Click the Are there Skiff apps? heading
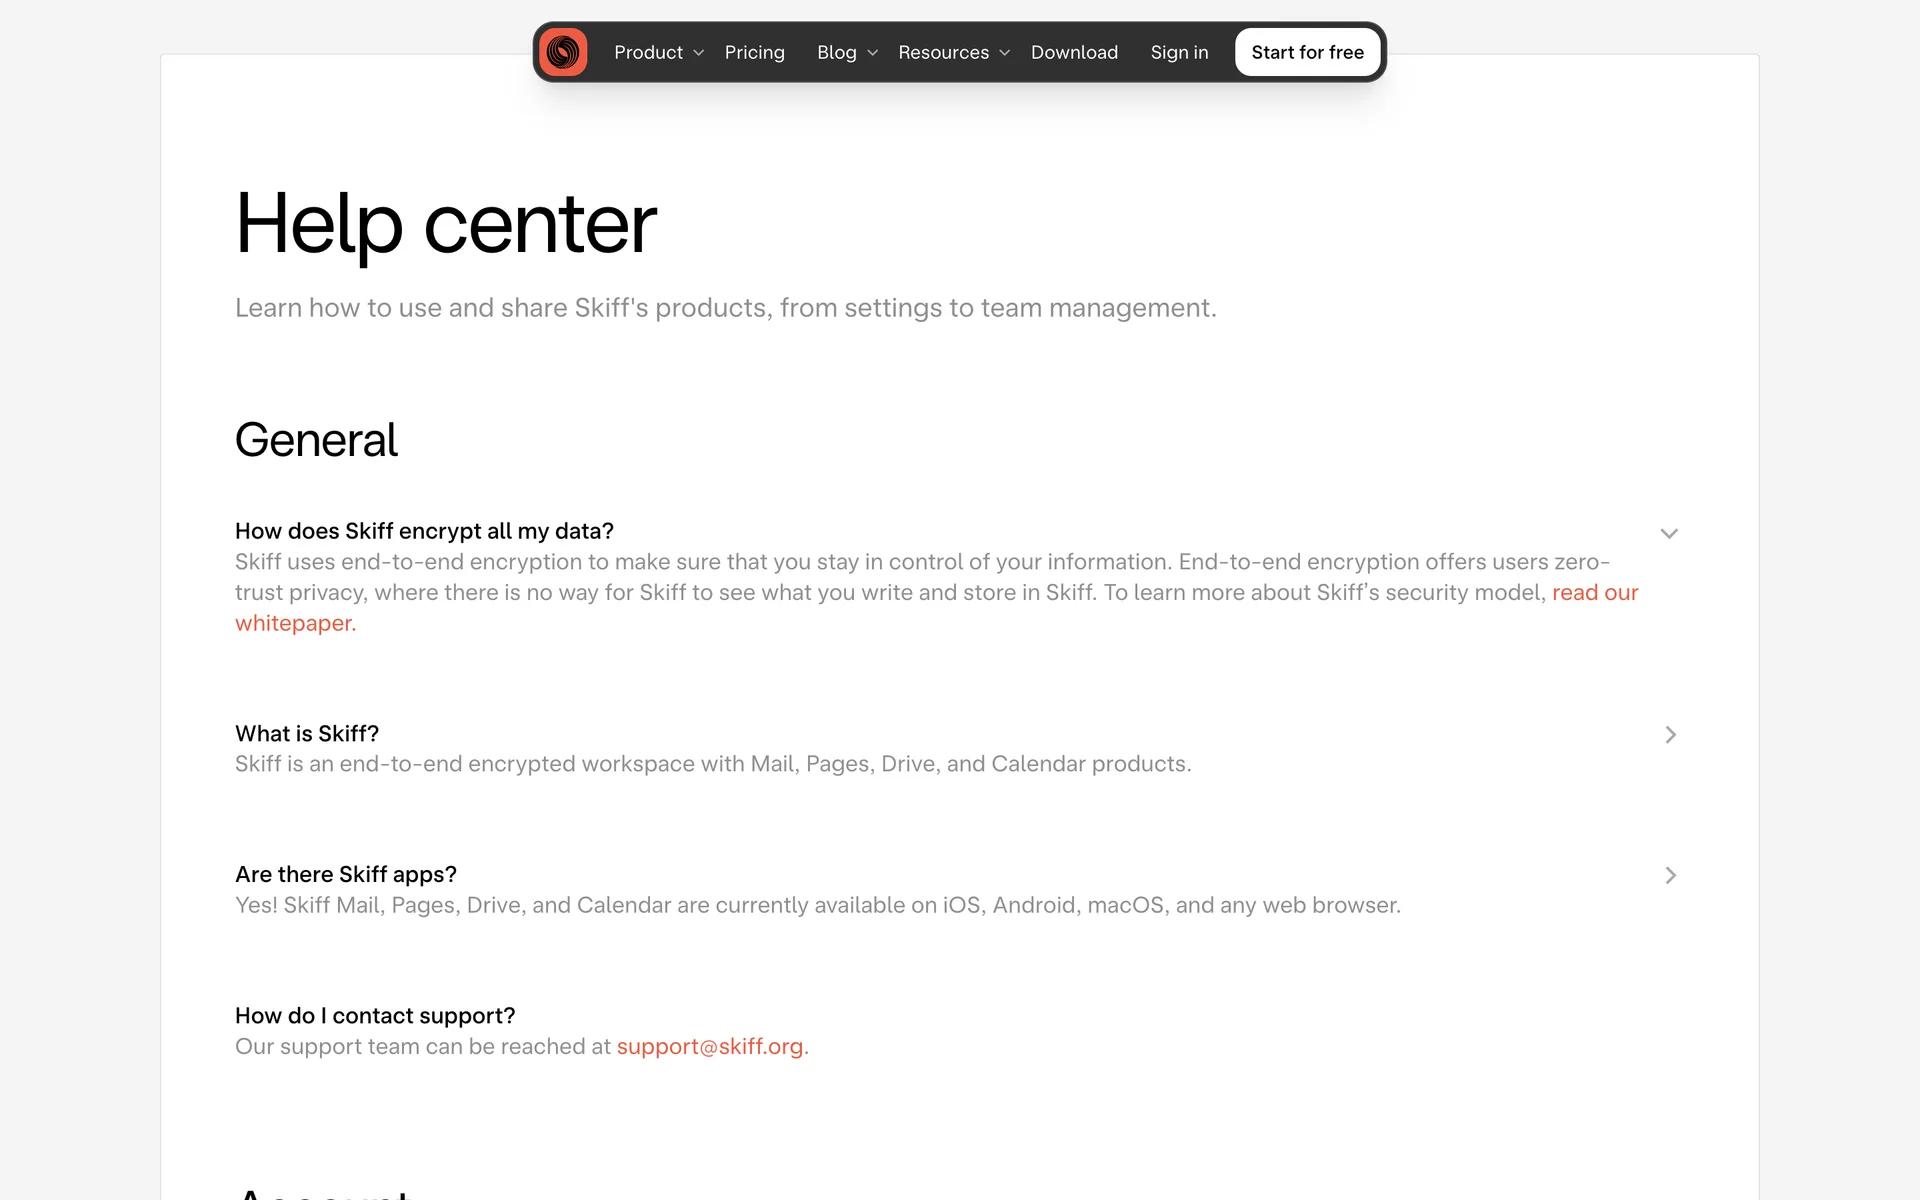Image resolution: width=1920 pixels, height=1200 pixels. [346, 874]
